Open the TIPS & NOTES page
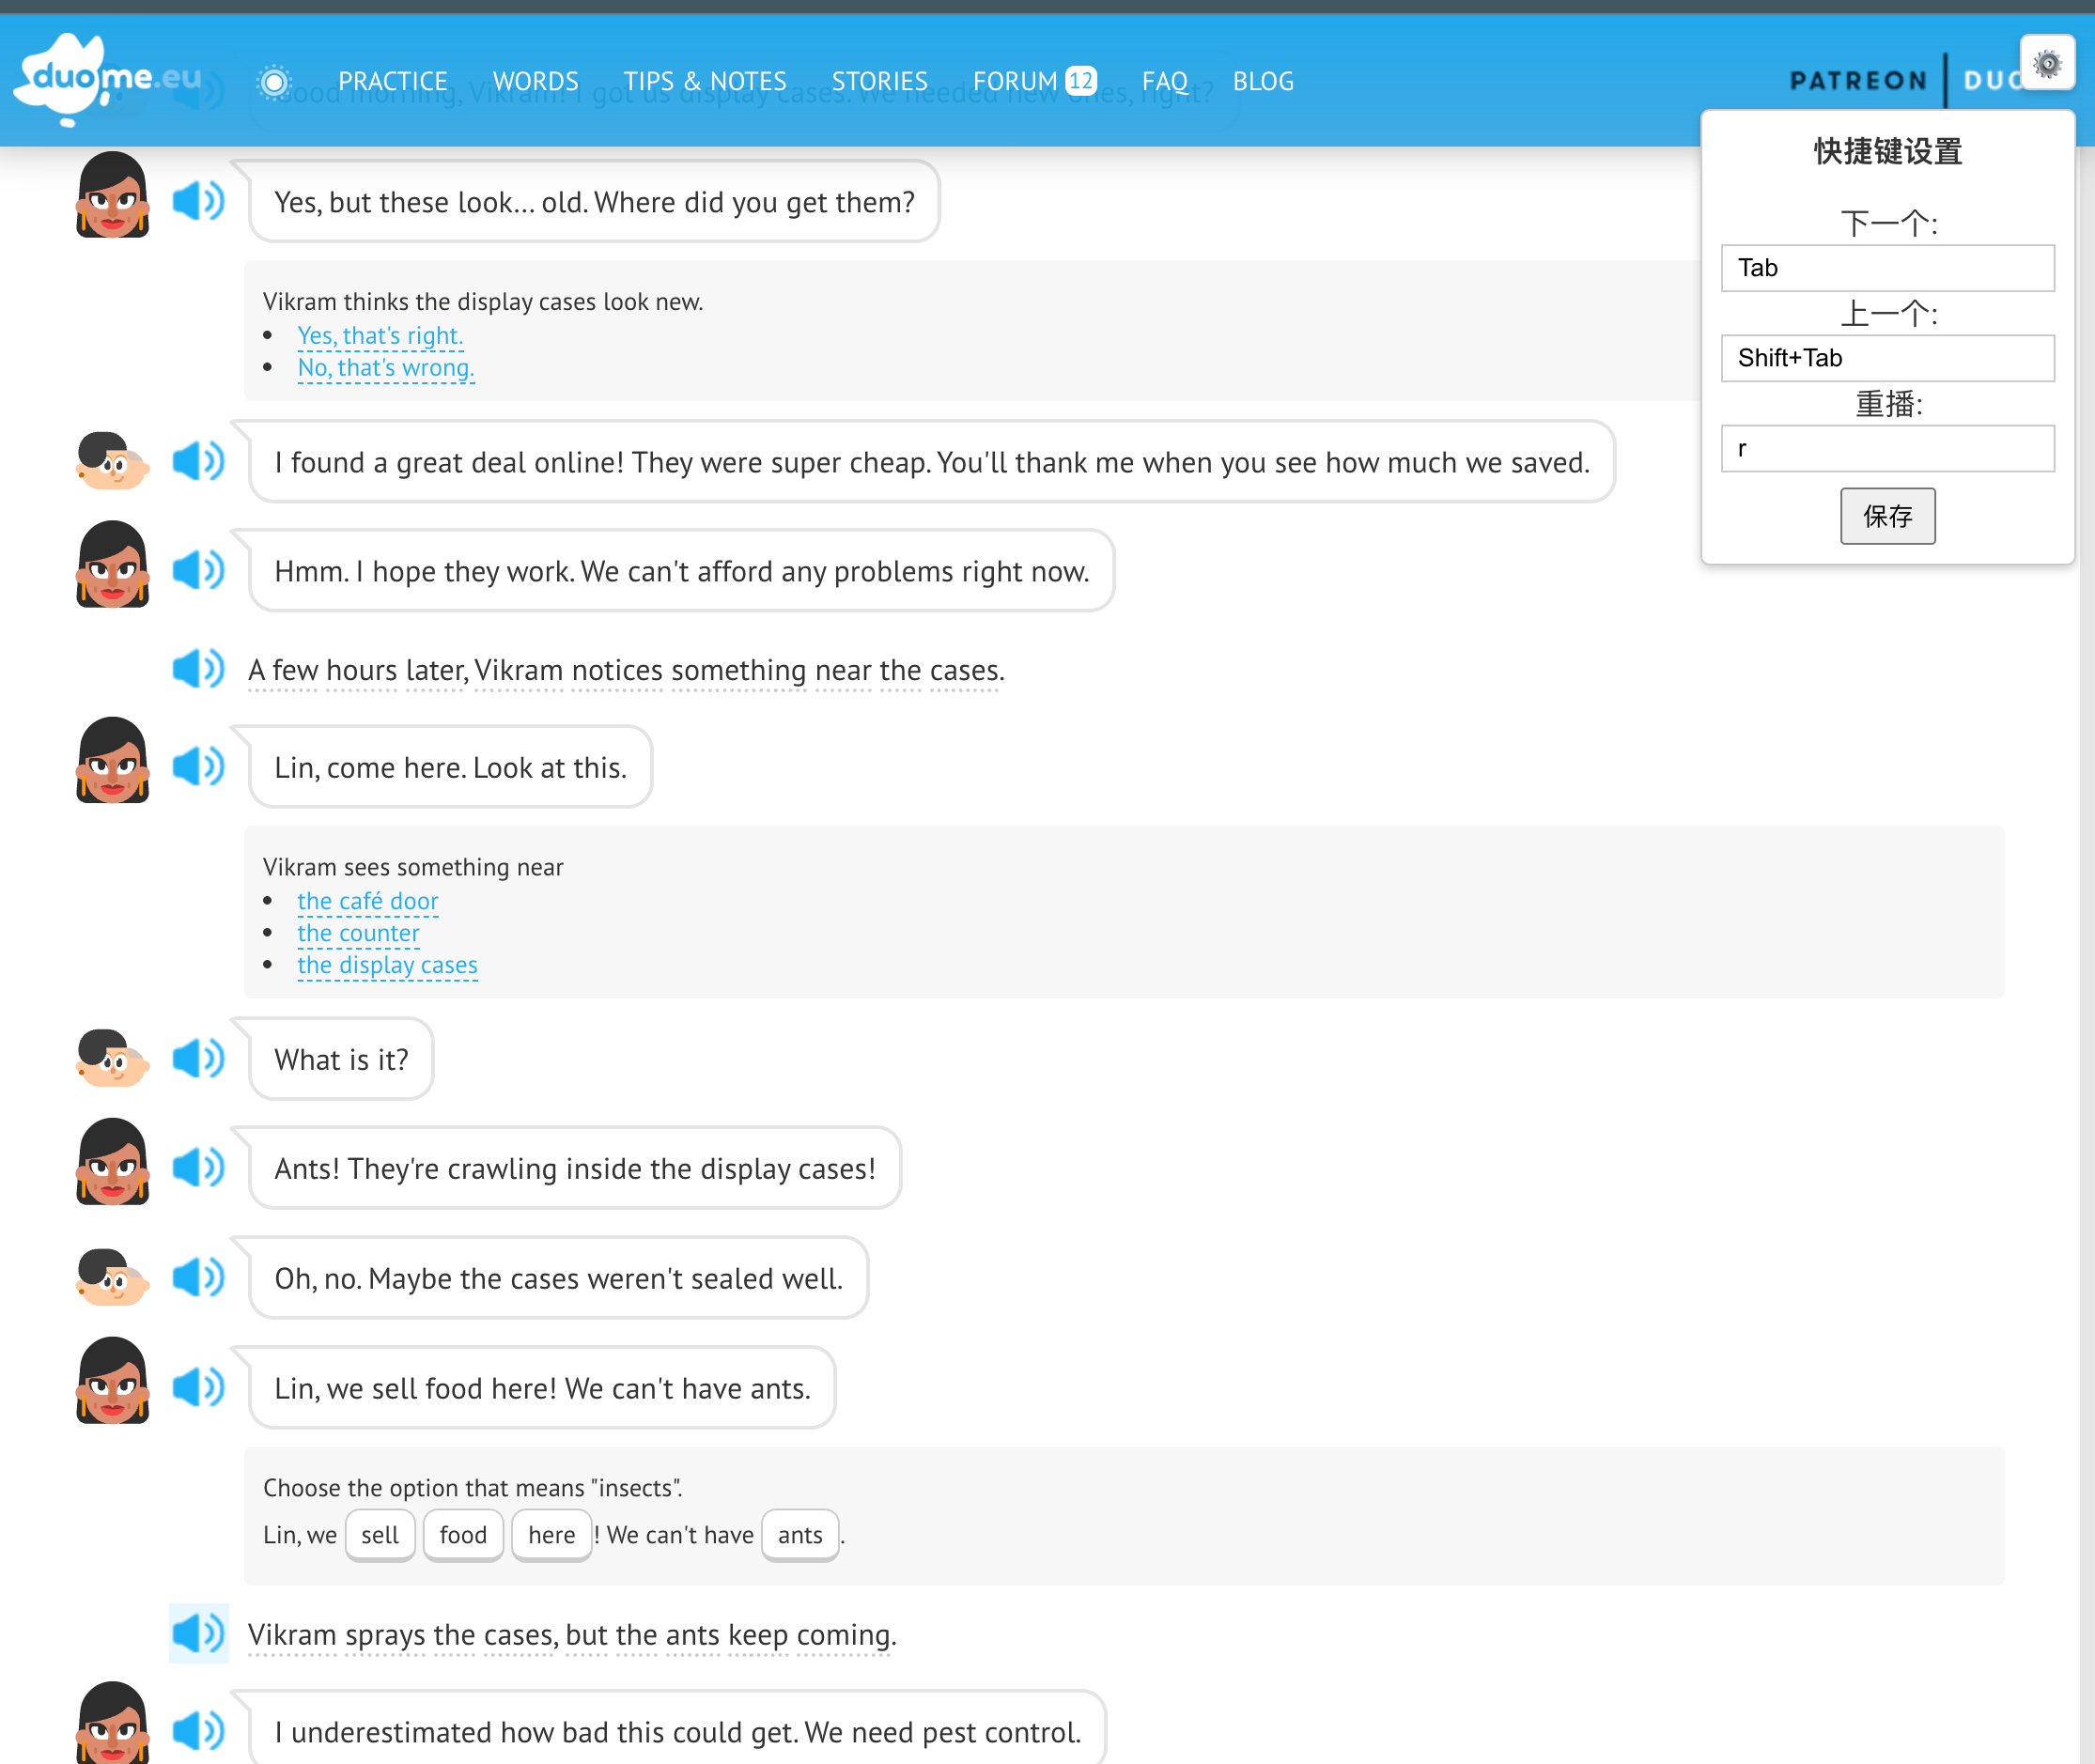Screen dimensions: 2095x1764 coord(704,81)
